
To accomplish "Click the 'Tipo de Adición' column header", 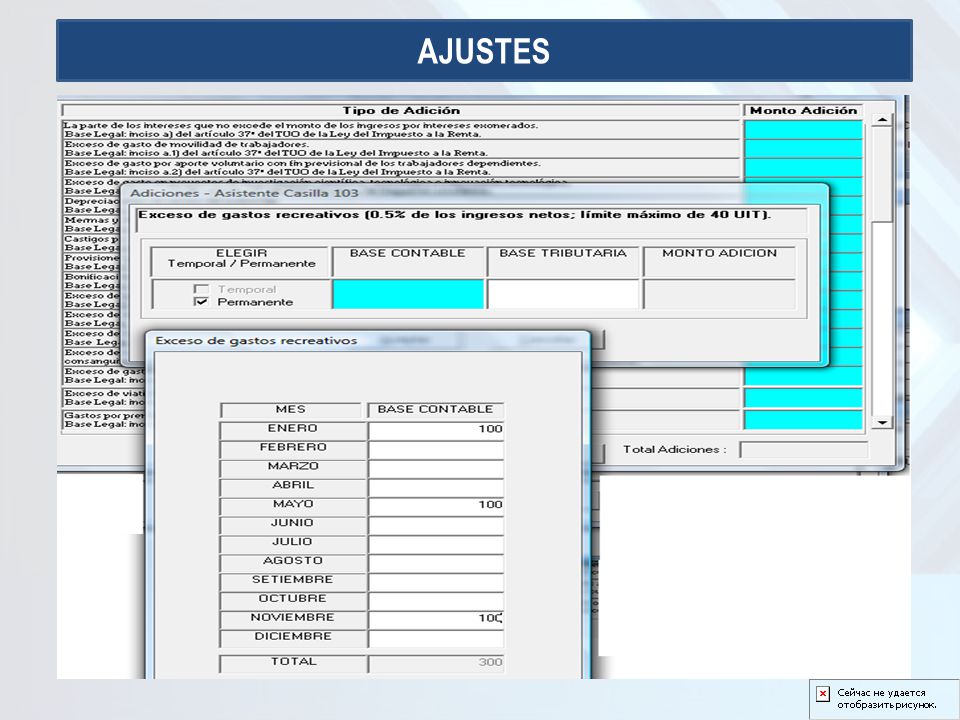I will [401, 111].
